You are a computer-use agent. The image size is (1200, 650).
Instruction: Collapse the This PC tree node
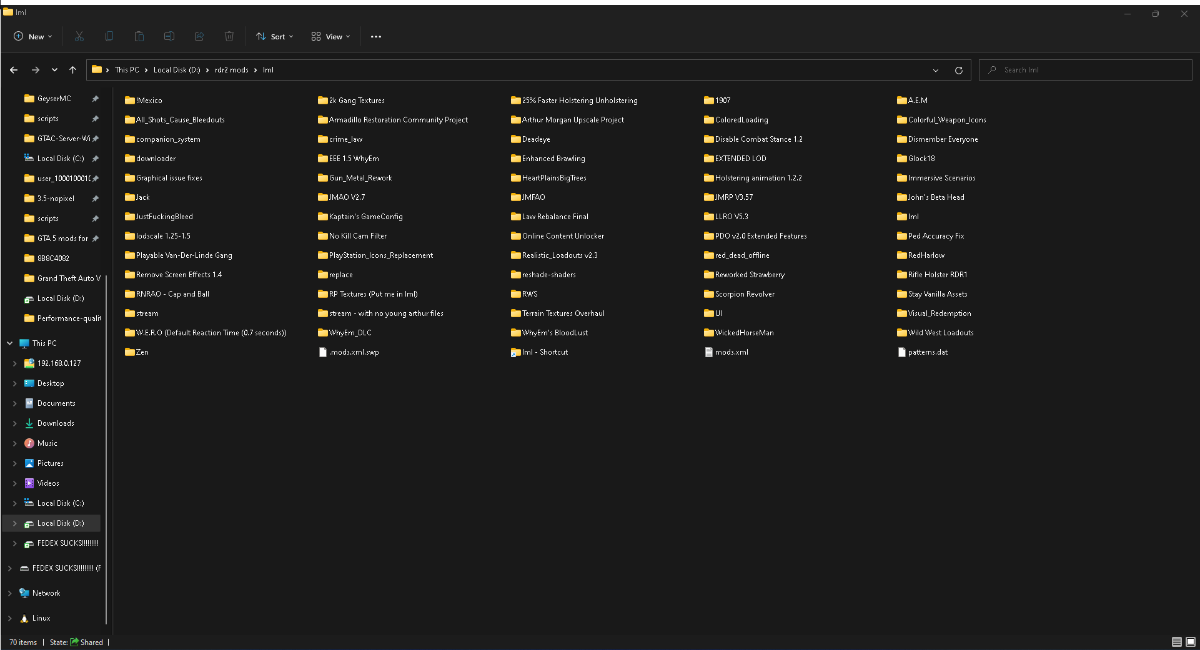[x=10, y=343]
